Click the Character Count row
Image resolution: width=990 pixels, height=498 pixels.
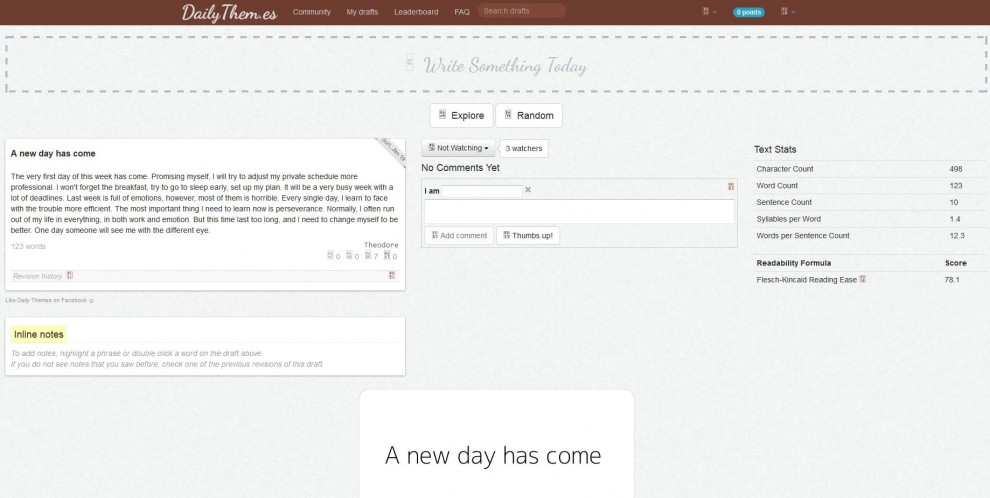(x=870, y=169)
